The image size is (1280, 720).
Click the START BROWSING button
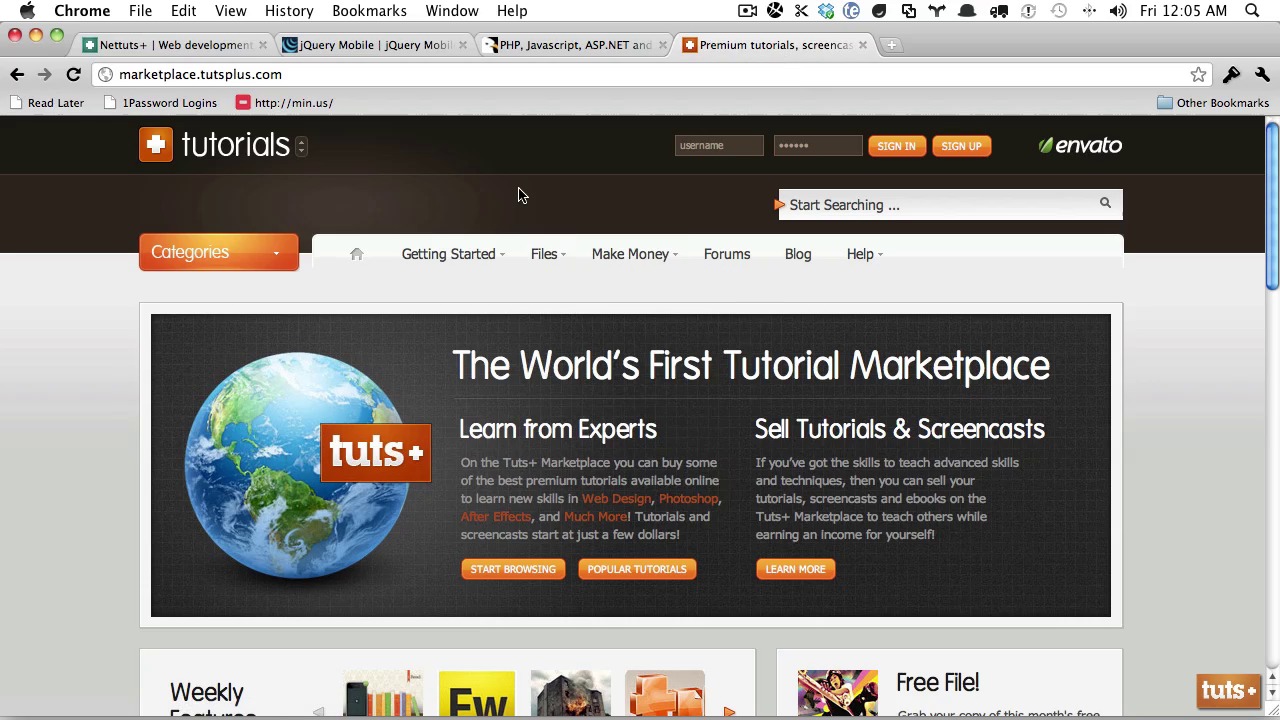tap(513, 569)
